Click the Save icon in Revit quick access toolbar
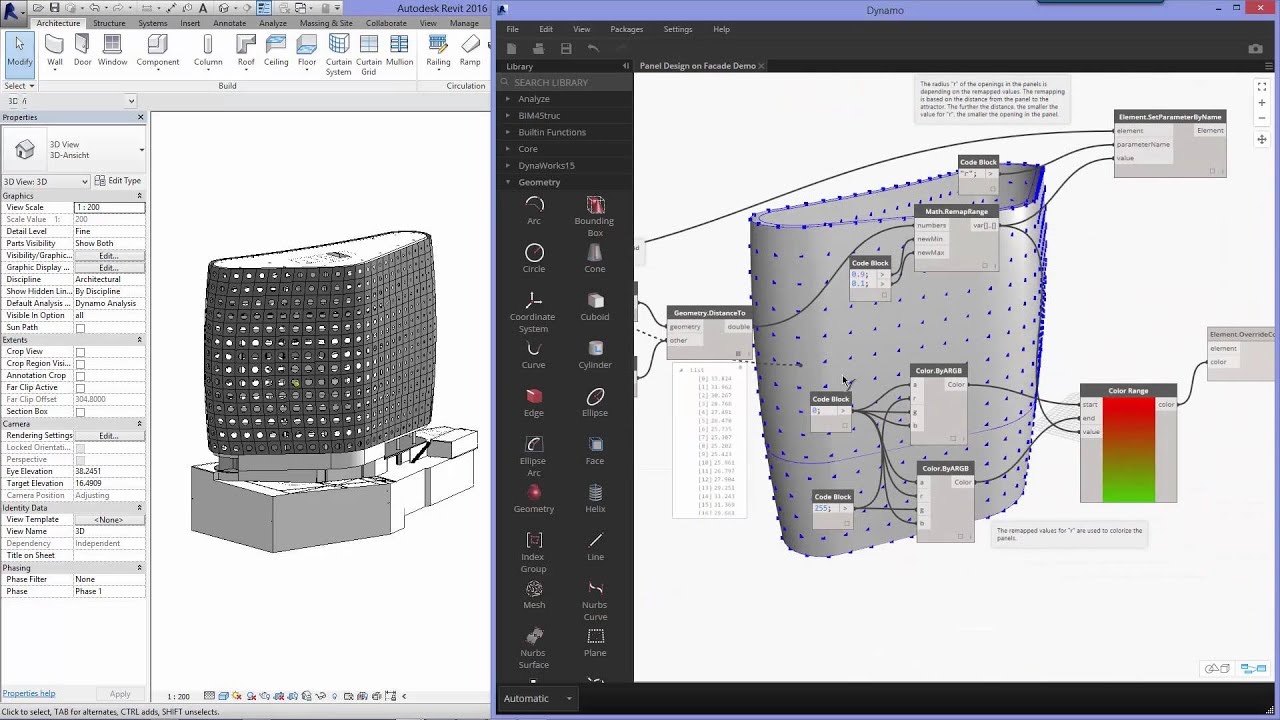Image resolution: width=1280 pixels, height=720 pixels. (x=54, y=8)
